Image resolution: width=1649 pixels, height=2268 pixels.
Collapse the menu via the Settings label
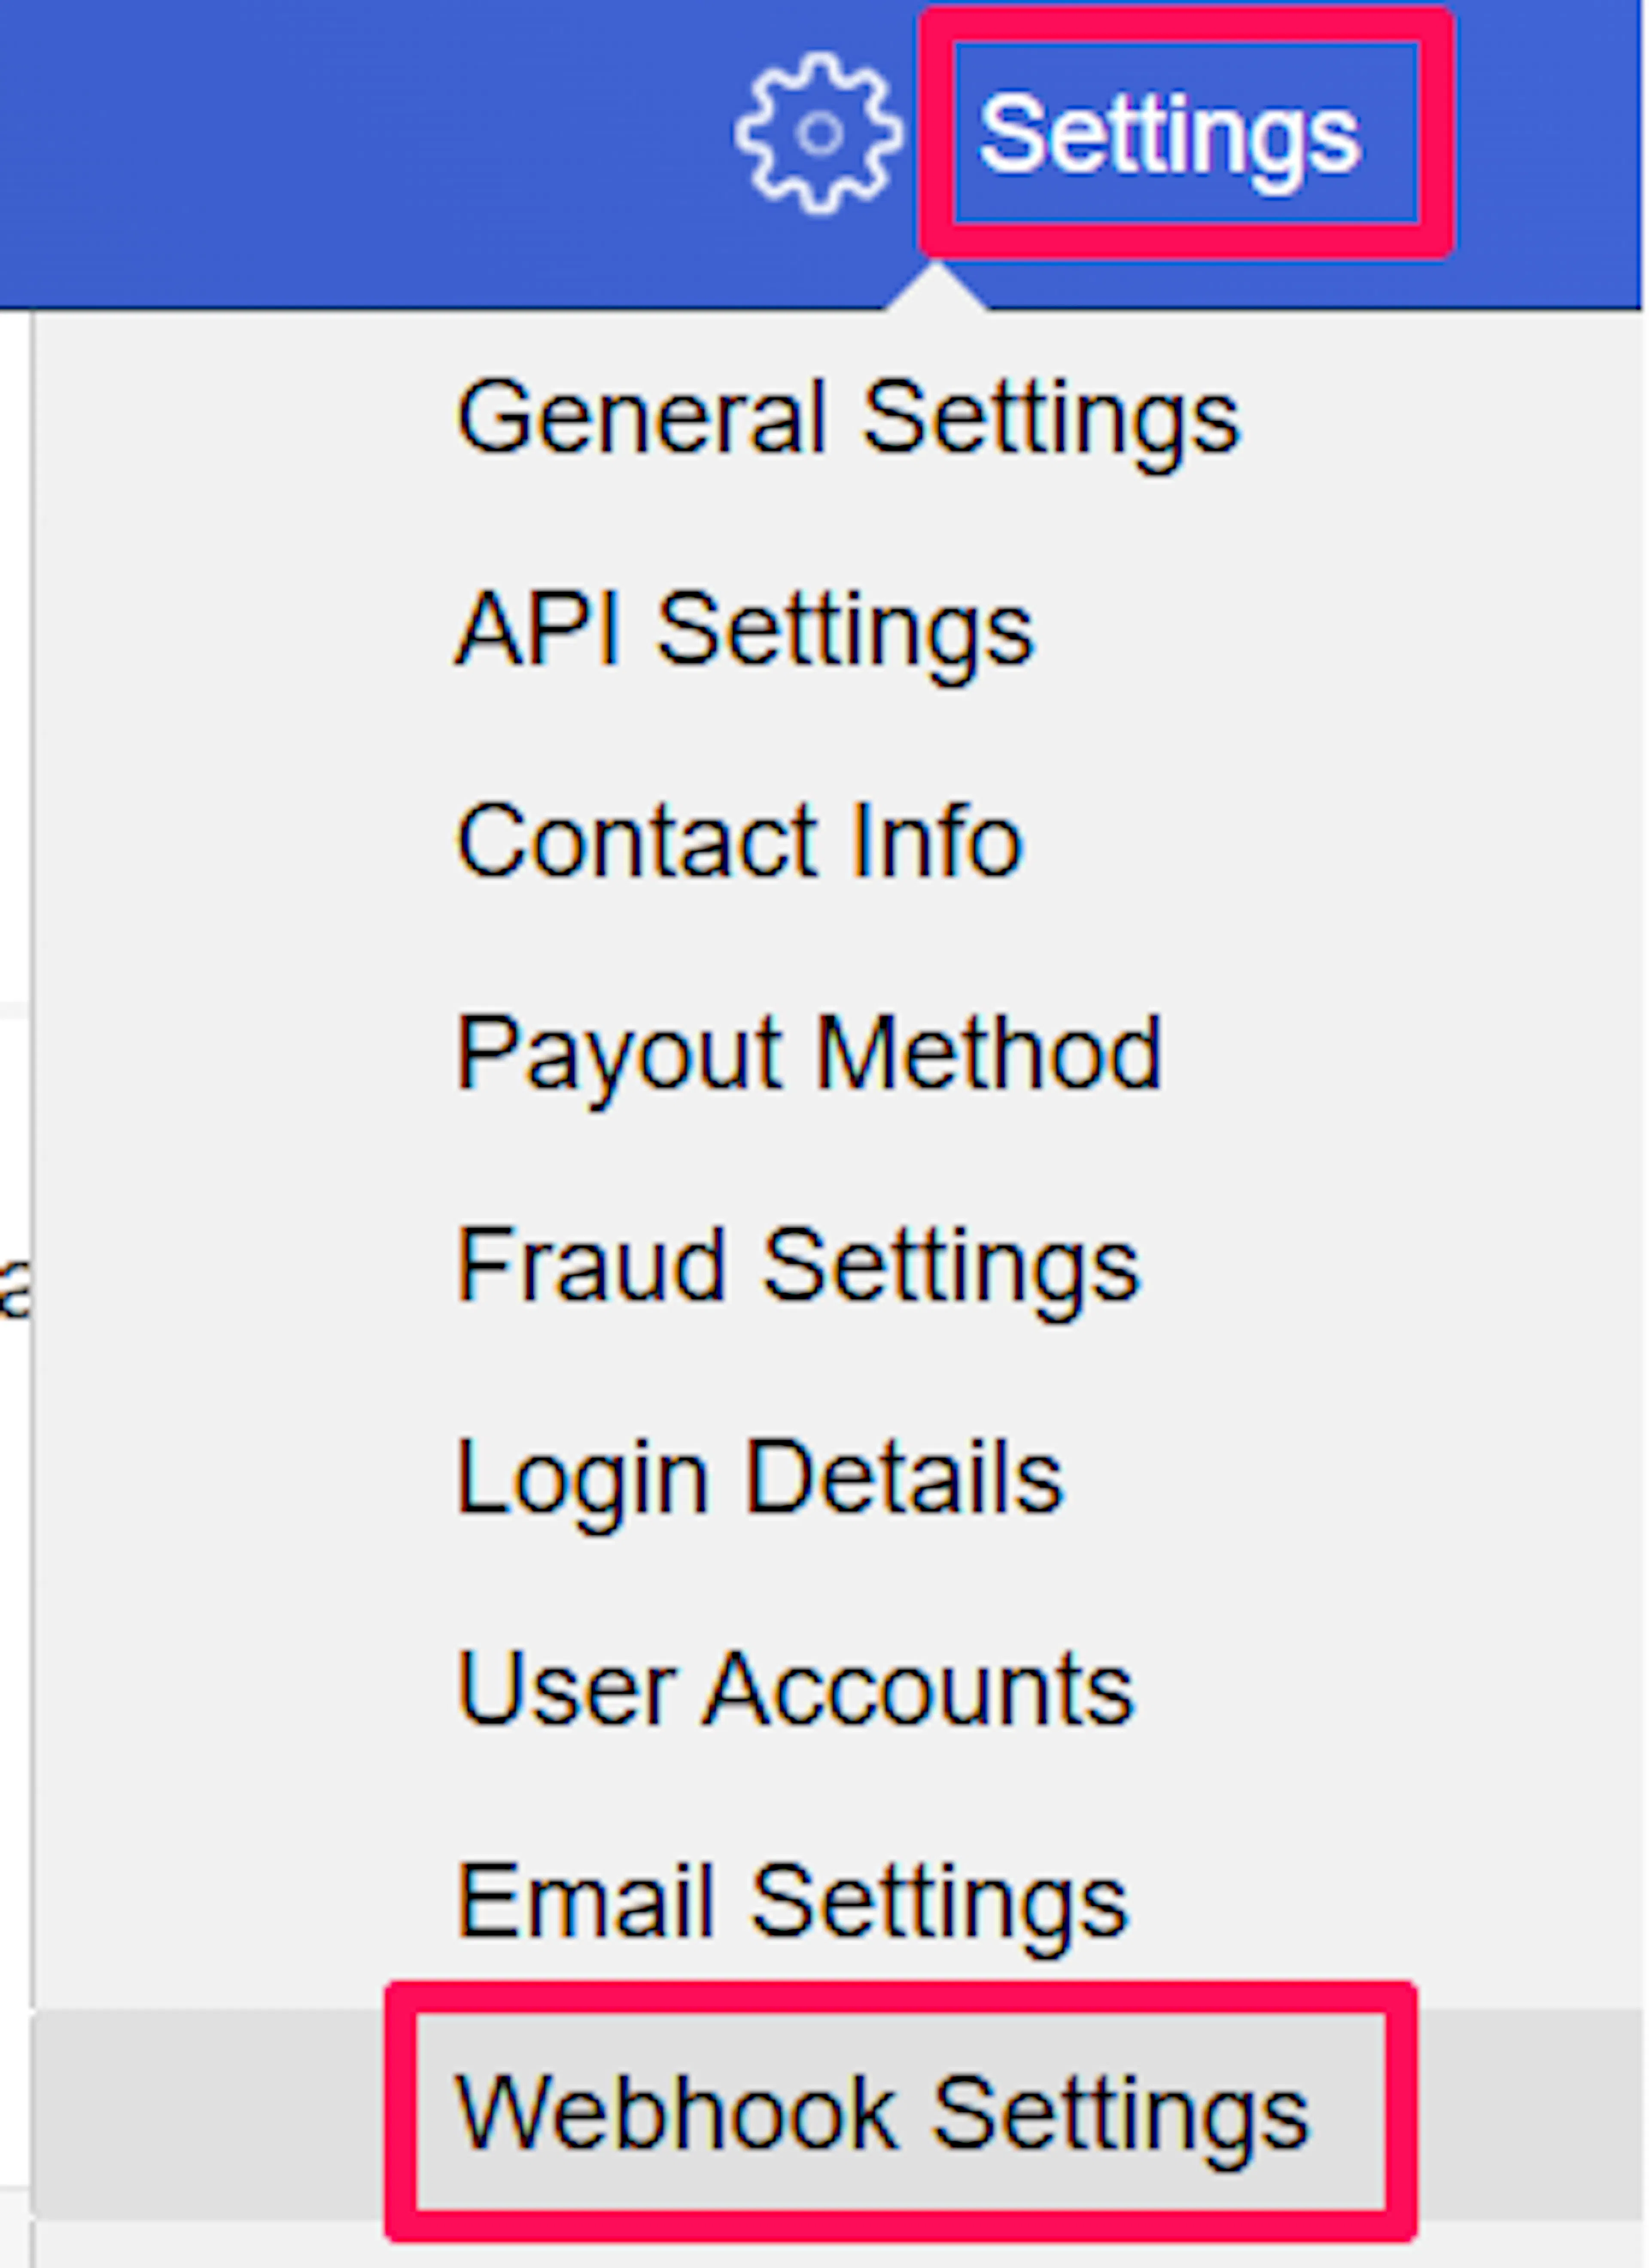(x=1169, y=133)
